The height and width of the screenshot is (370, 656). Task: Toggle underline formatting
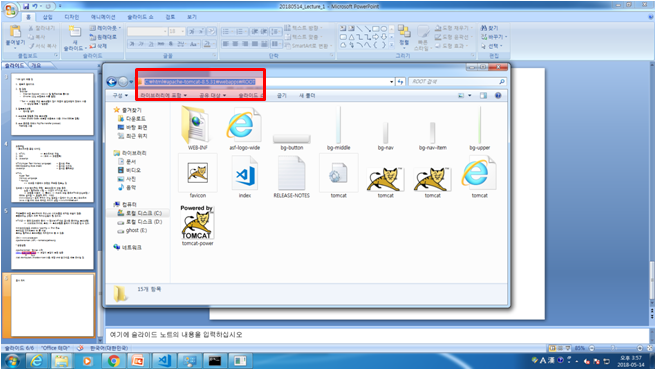151,44
